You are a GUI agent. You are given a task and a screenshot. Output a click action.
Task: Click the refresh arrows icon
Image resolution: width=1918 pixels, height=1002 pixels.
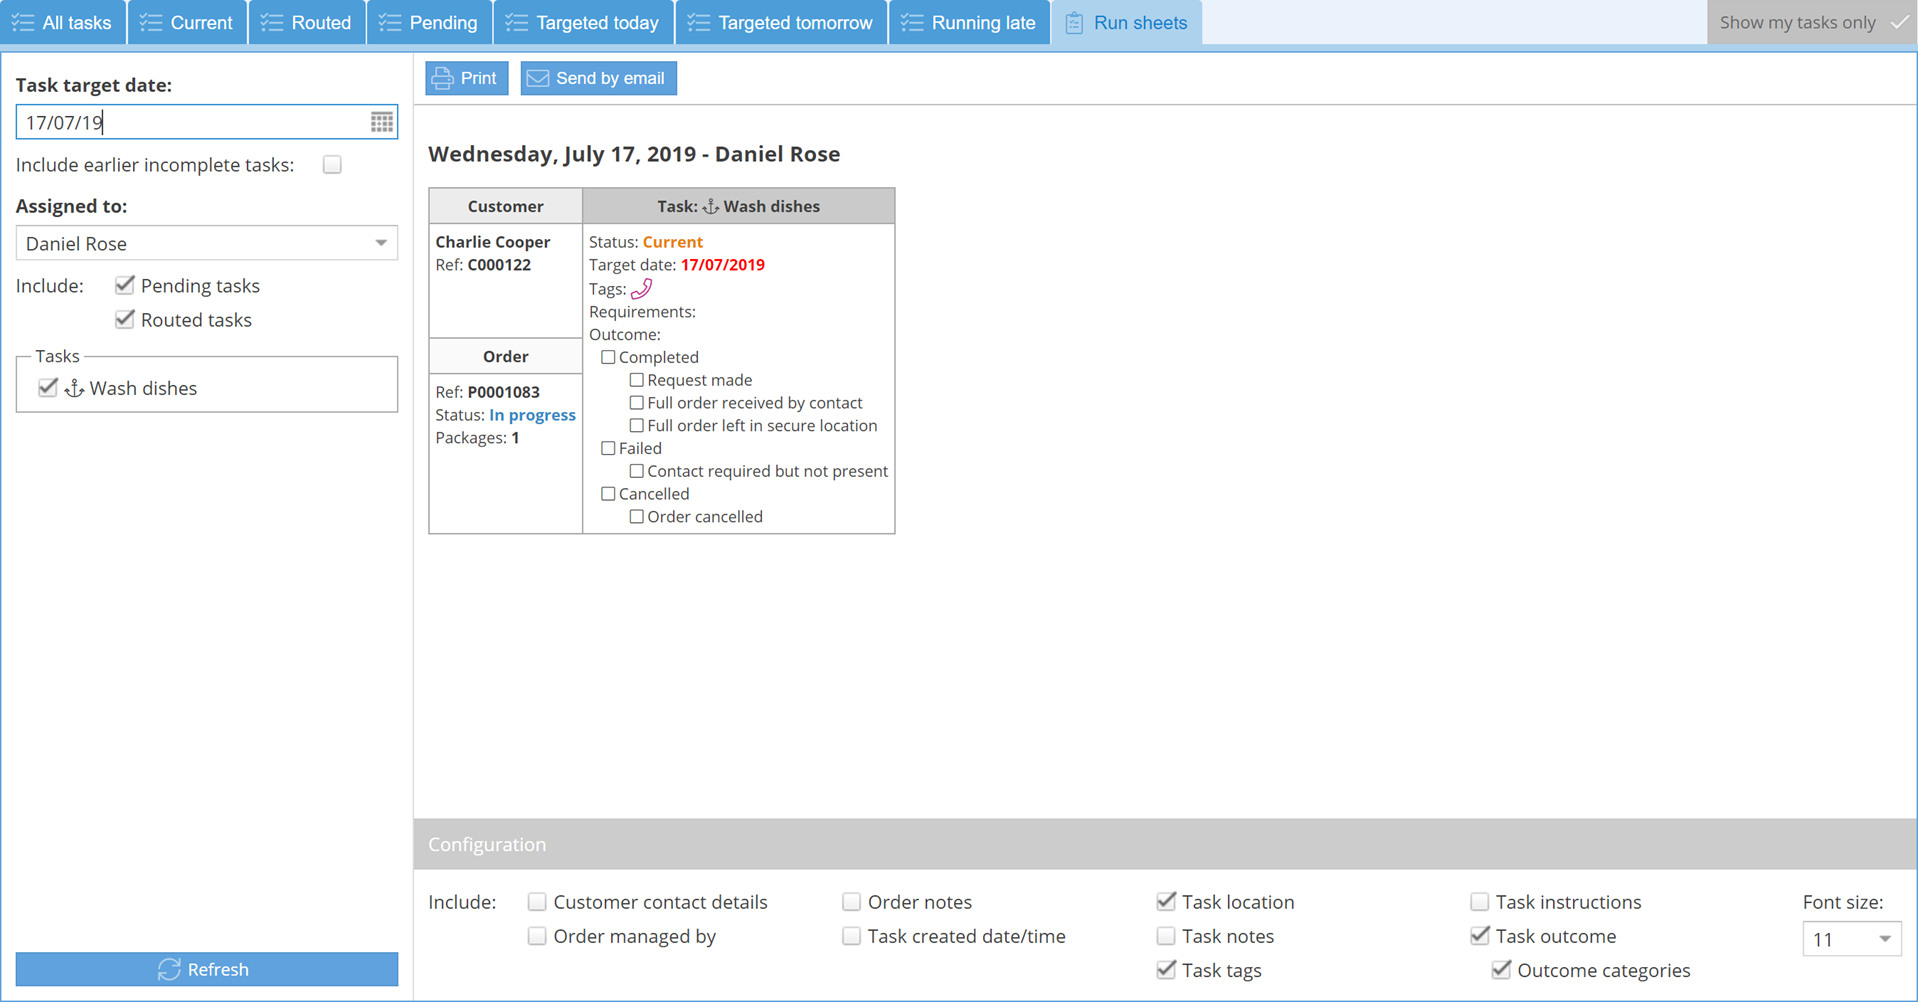(x=169, y=969)
